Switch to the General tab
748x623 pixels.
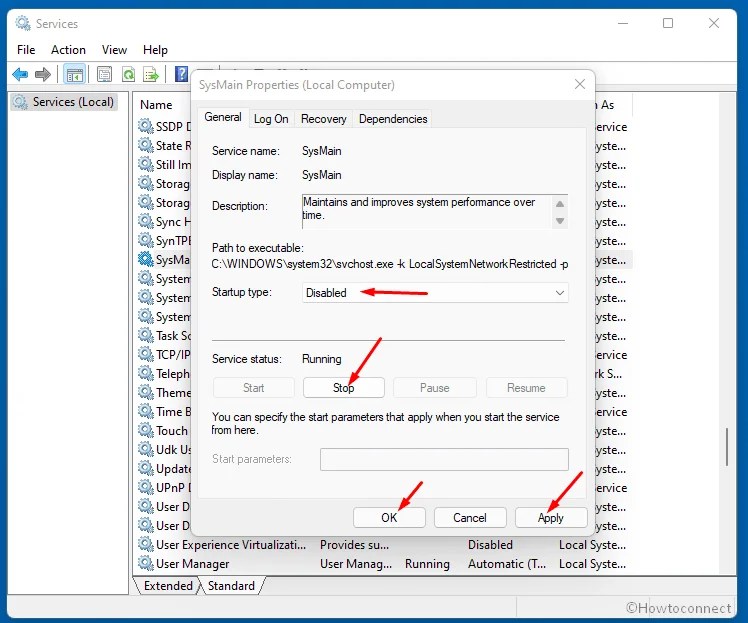coord(223,117)
